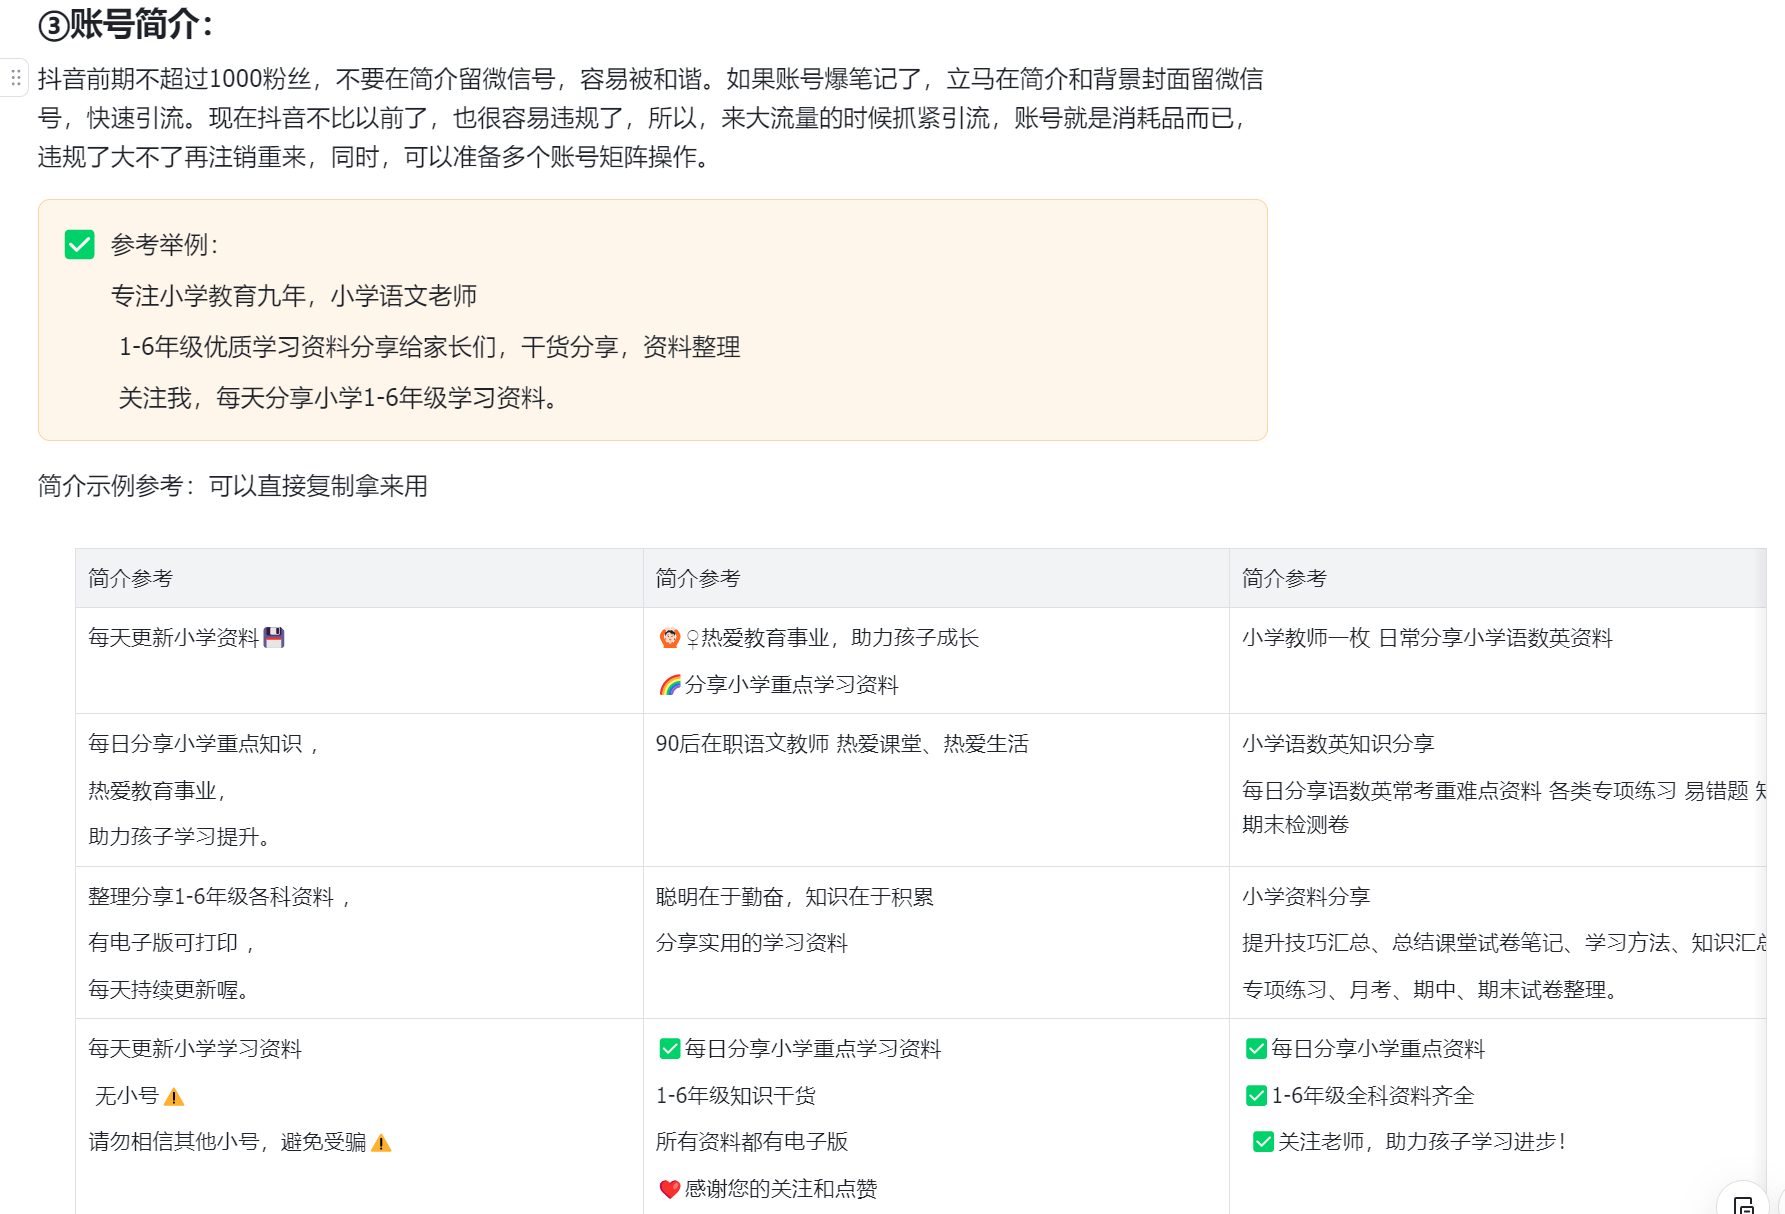
Task: Click text 分享实用的学习资料
Action: click(x=752, y=943)
